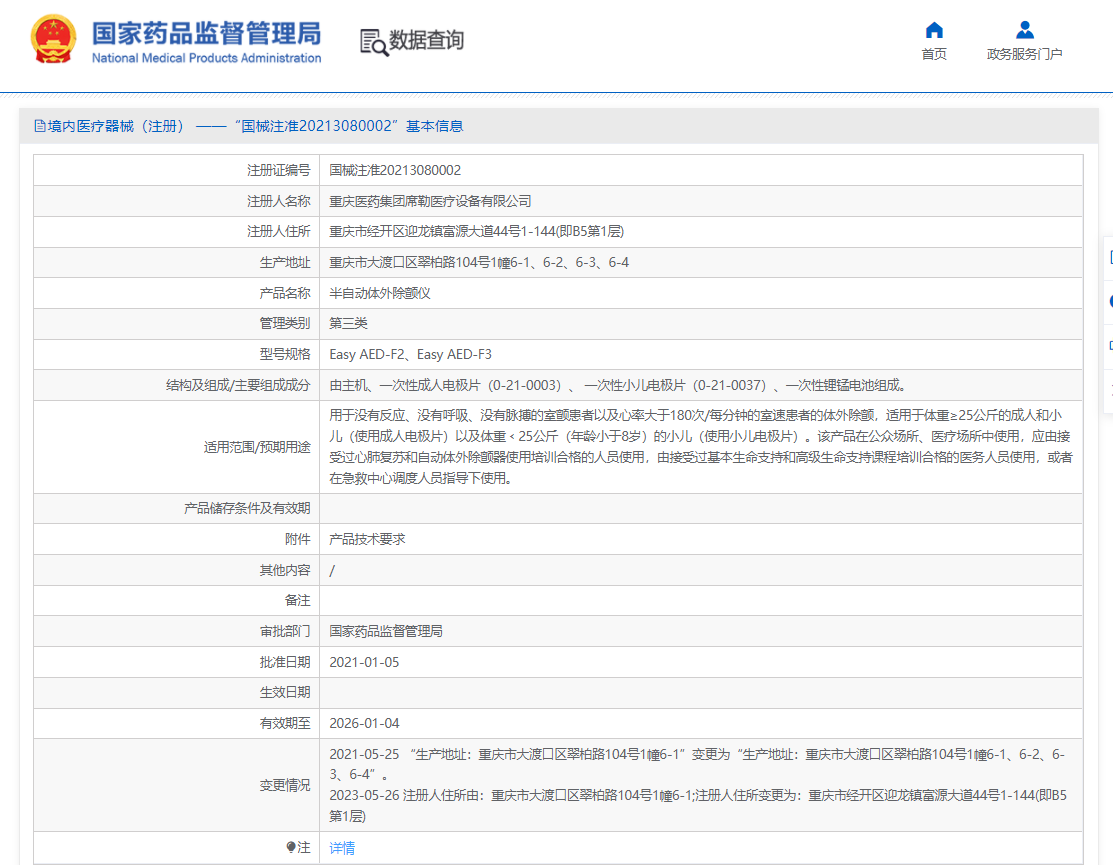Select model spec Easy AED-F2、Easy AED-F3
Image resolution: width=1113 pixels, height=865 pixels.
[x=410, y=354]
